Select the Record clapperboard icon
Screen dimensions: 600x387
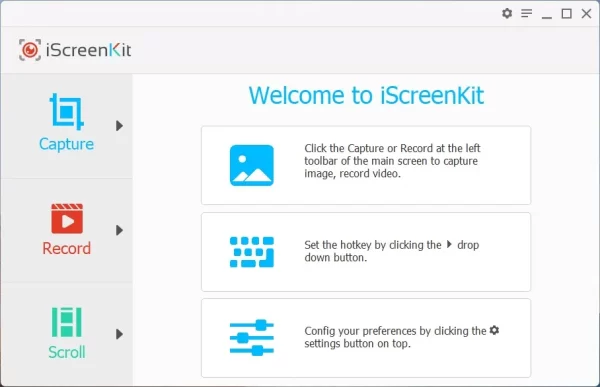(67, 219)
